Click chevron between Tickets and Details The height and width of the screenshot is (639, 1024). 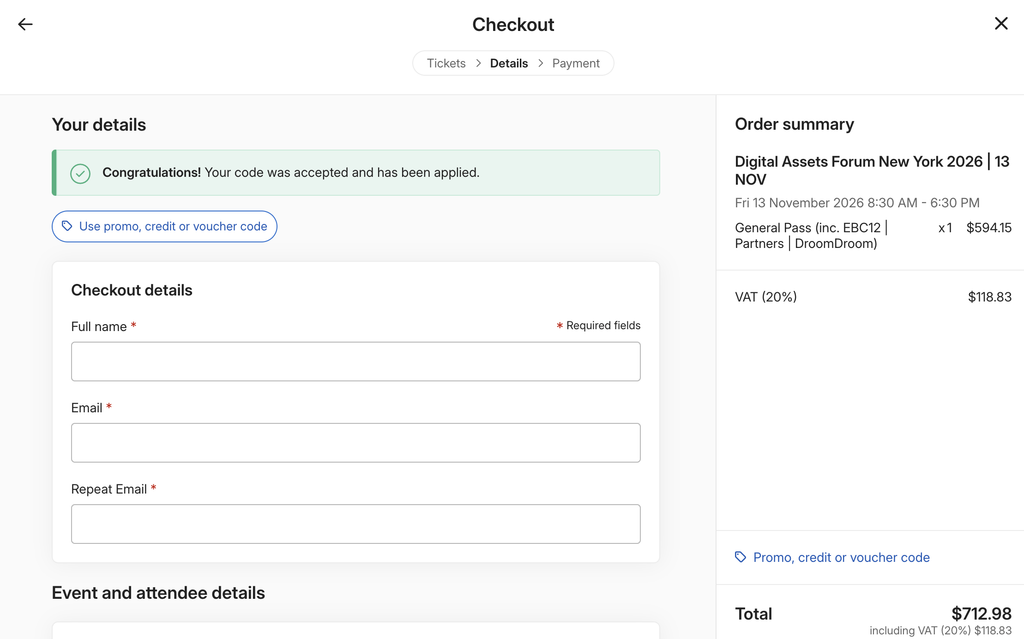pyautogui.click(x=478, y=63)
